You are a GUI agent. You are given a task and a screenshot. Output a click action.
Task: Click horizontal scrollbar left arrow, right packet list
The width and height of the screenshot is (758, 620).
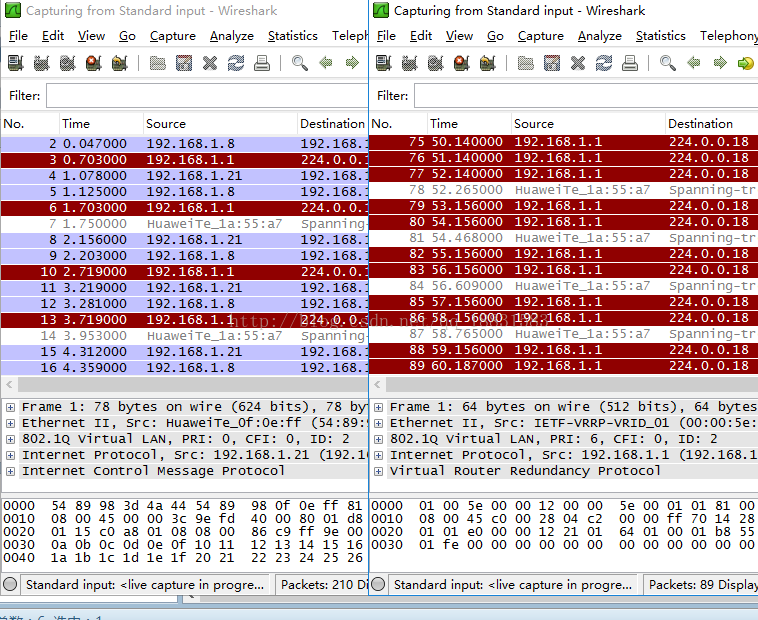(x=378, y=385)
